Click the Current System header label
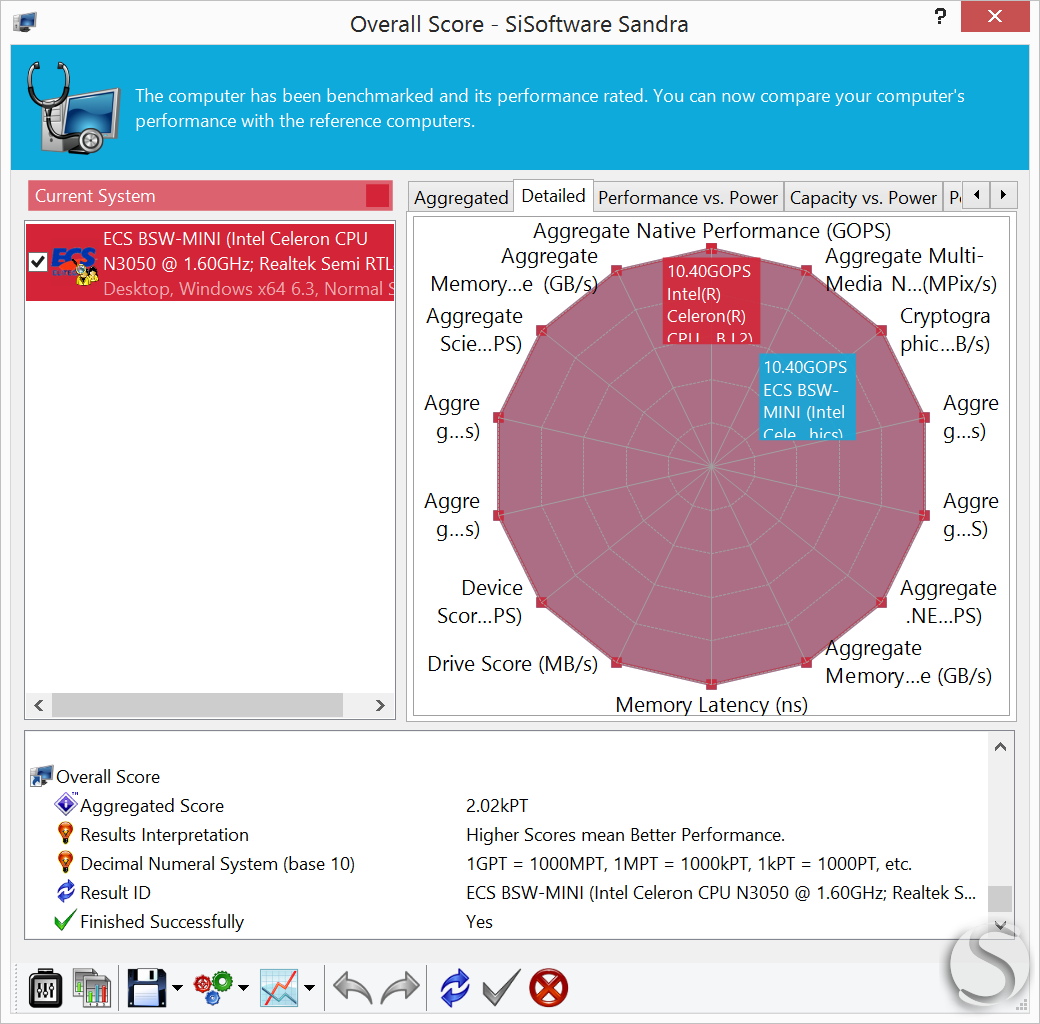The height and width of the screenshot is (1024, 1040). [x=95, y=196]
